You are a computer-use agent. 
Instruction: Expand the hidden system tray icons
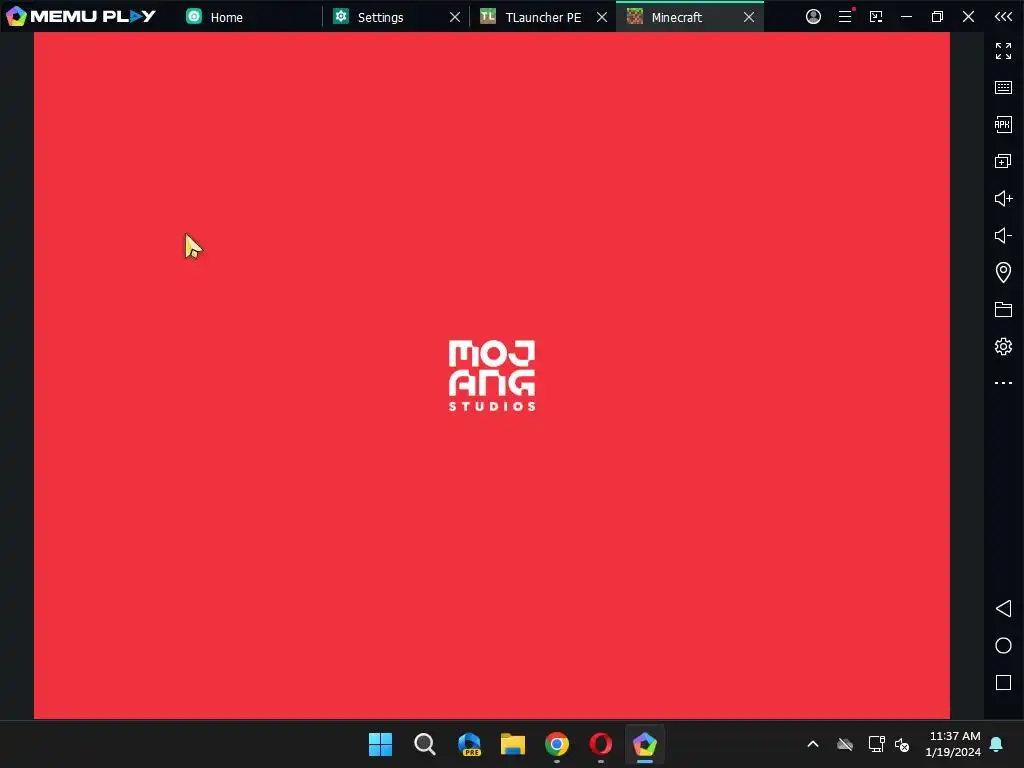coord(813,744)
